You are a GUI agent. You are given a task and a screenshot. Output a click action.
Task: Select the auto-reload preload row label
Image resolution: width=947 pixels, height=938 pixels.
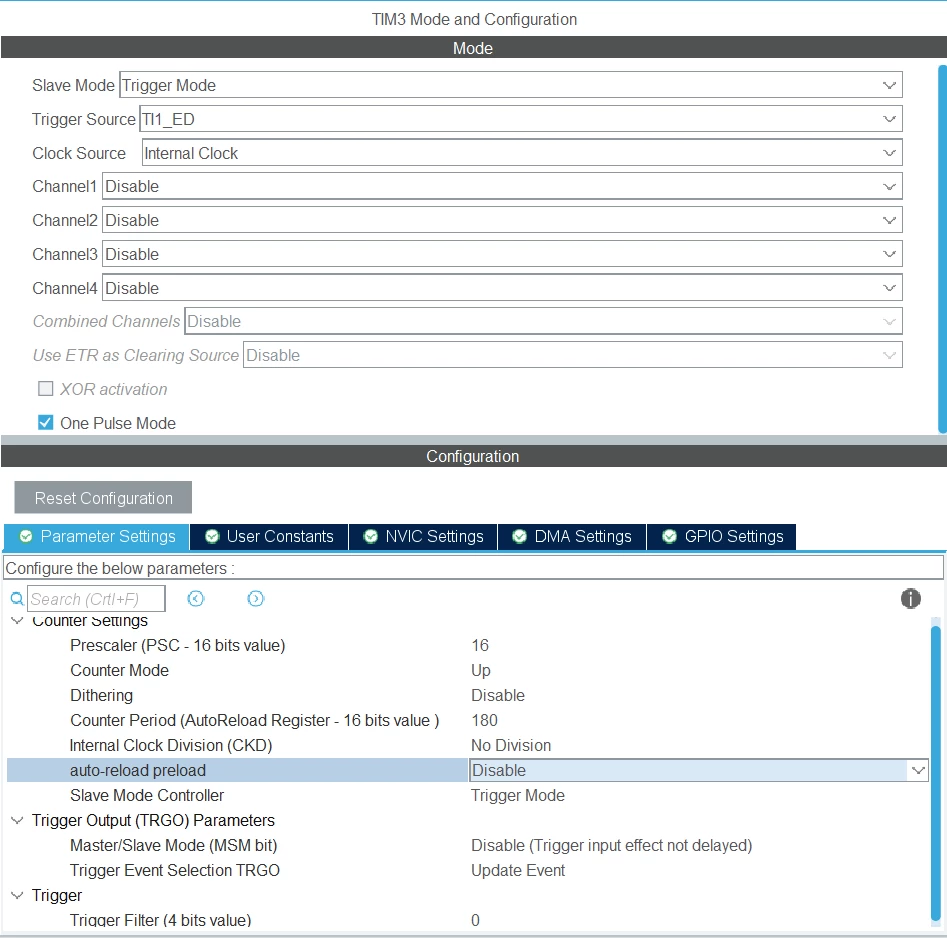click(138, 770)
